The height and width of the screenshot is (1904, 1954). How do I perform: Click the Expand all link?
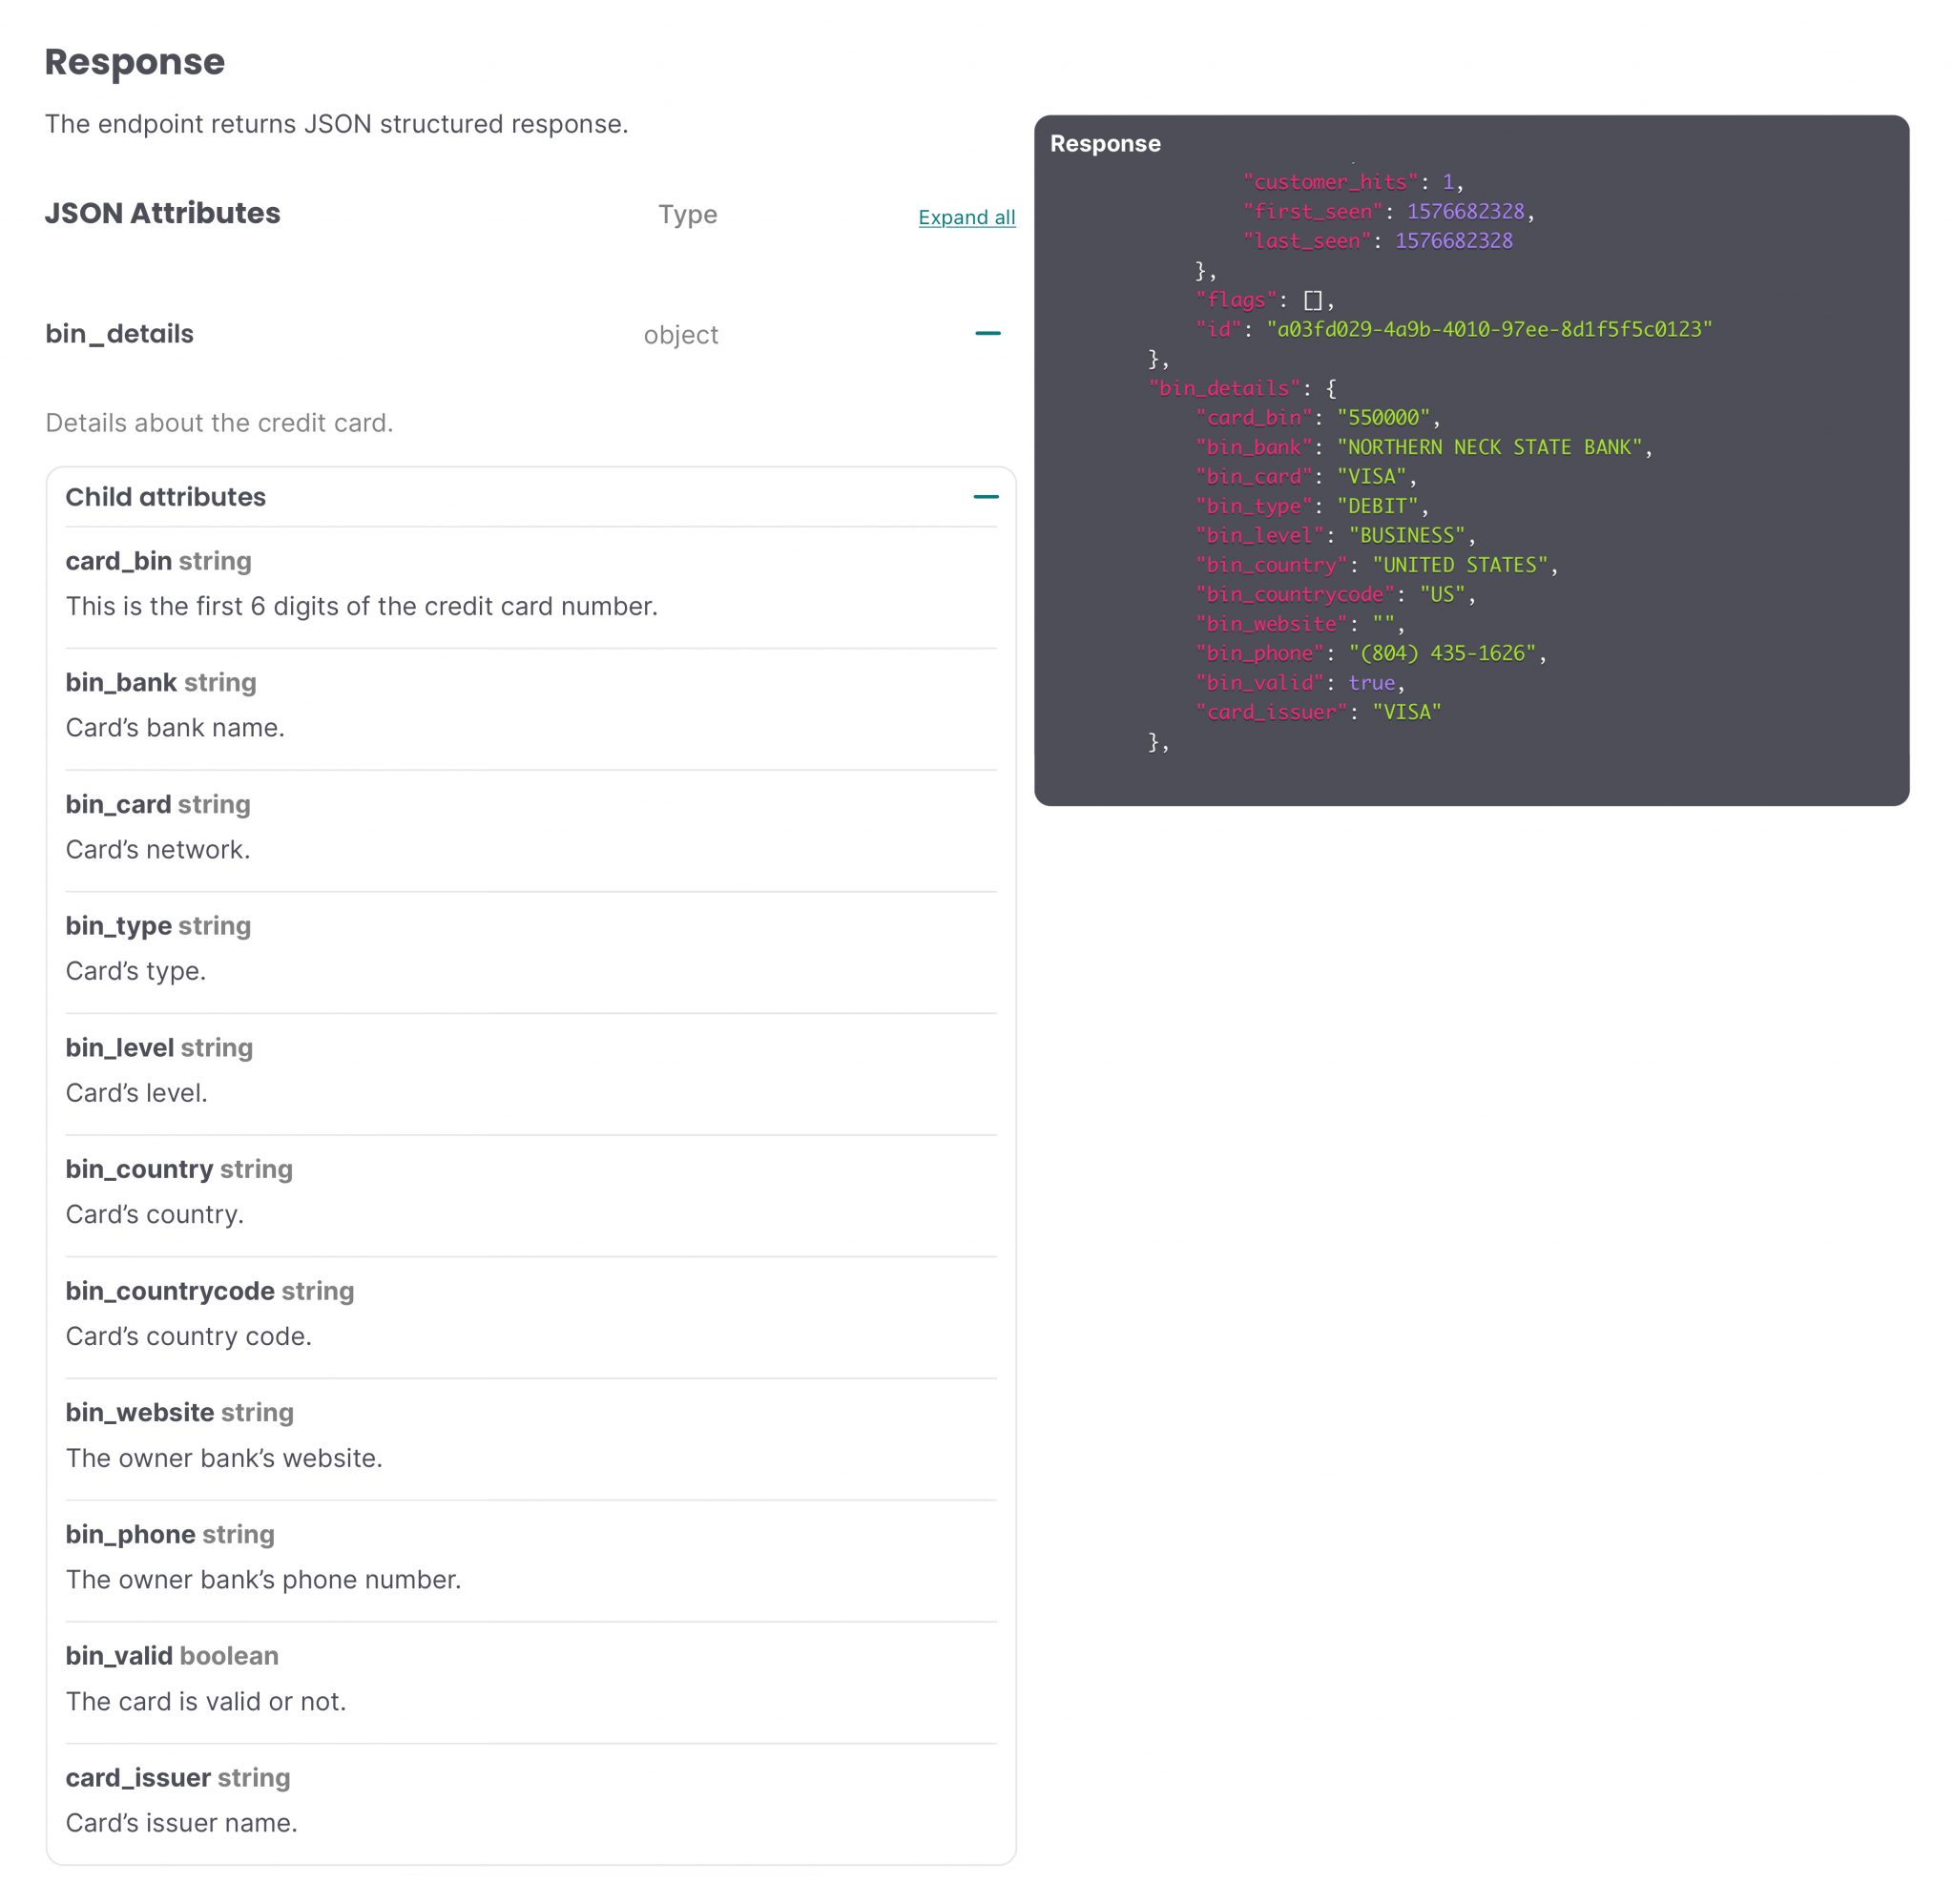point(966,217)
